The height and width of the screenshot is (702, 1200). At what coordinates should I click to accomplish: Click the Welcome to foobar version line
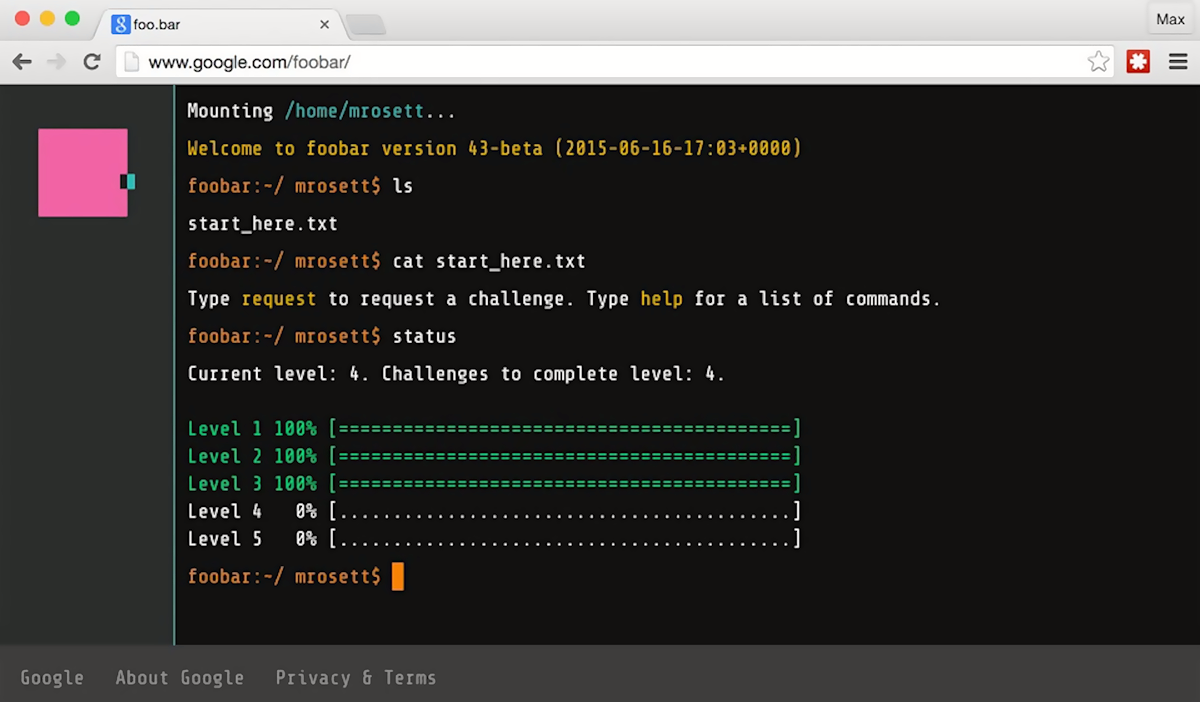(495, 149)
